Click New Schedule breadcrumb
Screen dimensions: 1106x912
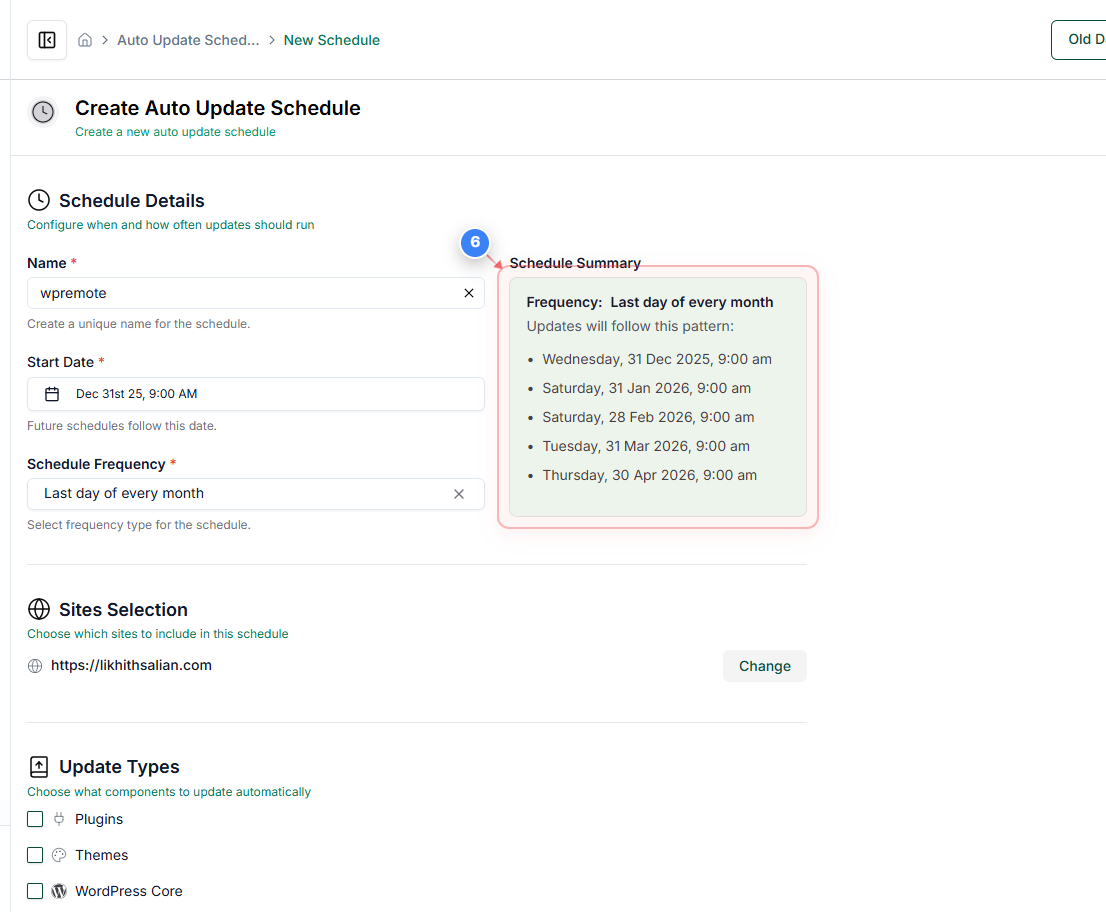pyautogui.click(x=332, y=40)
